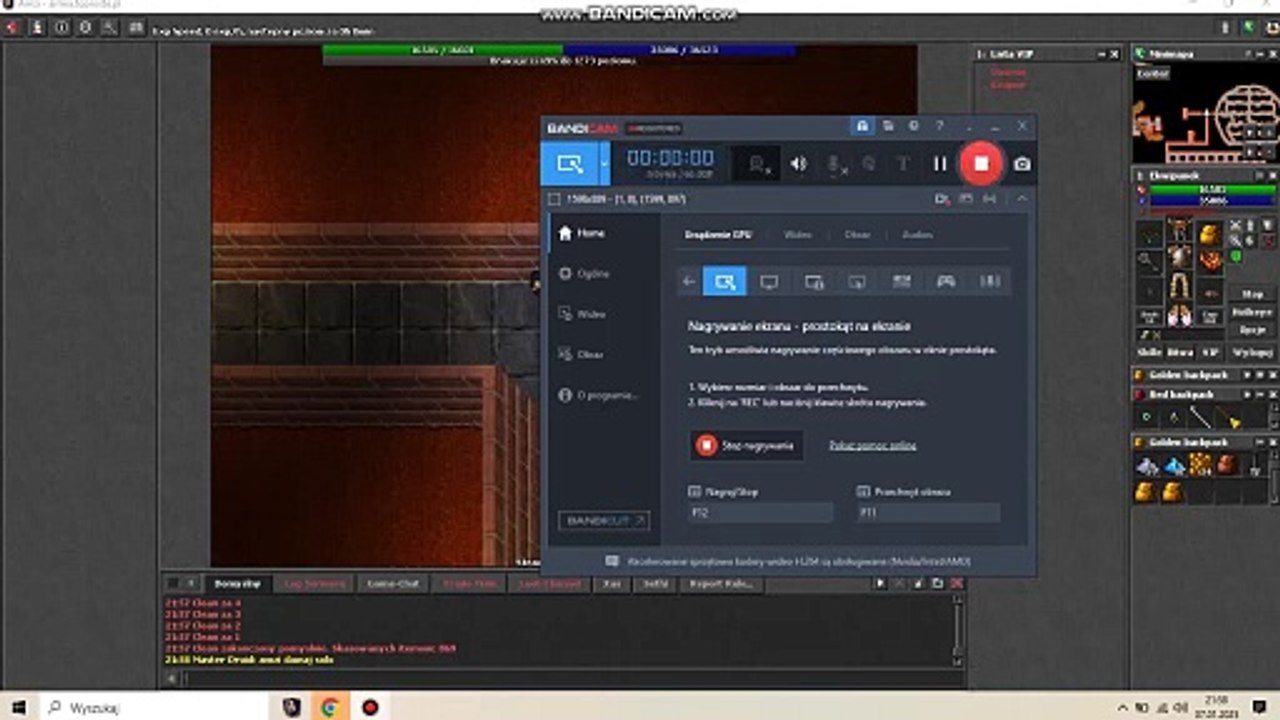Switch to the Obraz tab in Home
This screenshot has width=1280, height=720.
857,235
